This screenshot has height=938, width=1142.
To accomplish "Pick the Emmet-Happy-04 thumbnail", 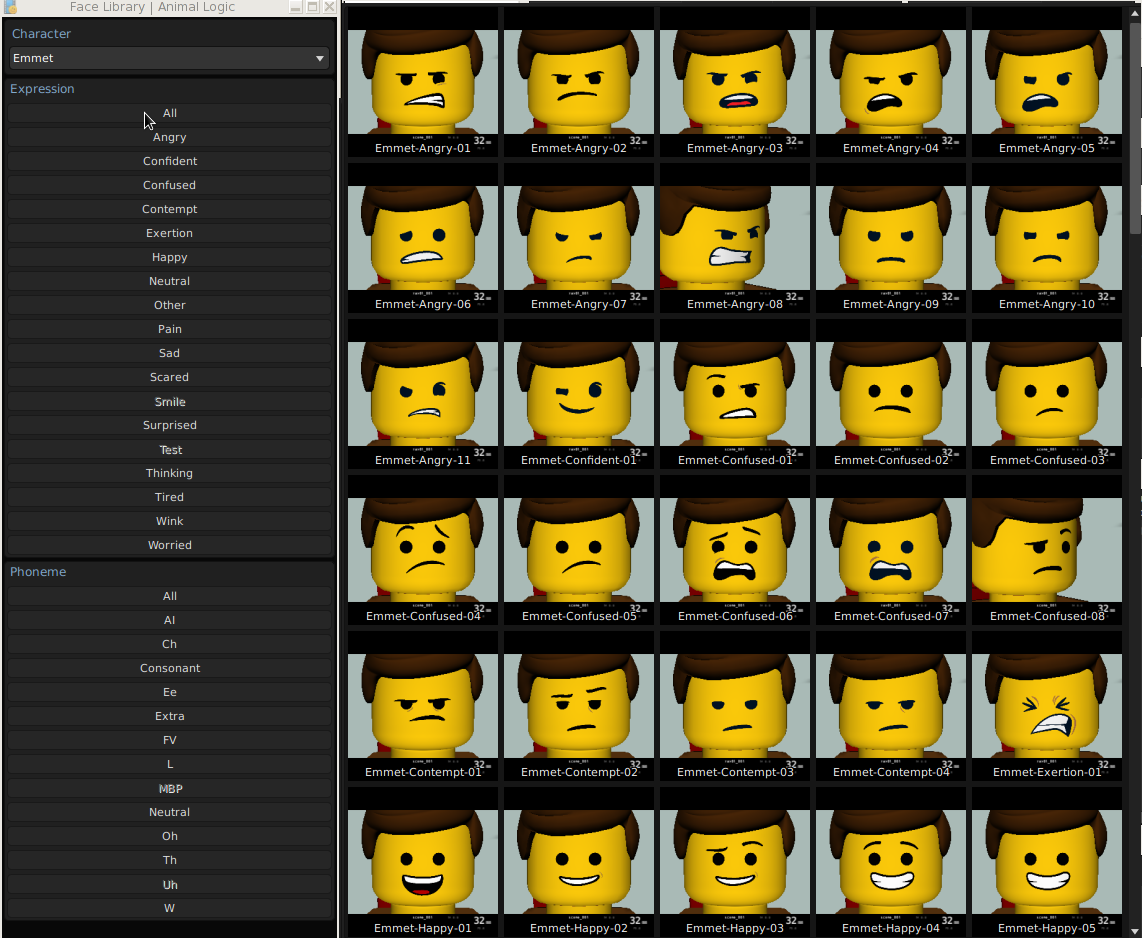I will click(891, 862).
